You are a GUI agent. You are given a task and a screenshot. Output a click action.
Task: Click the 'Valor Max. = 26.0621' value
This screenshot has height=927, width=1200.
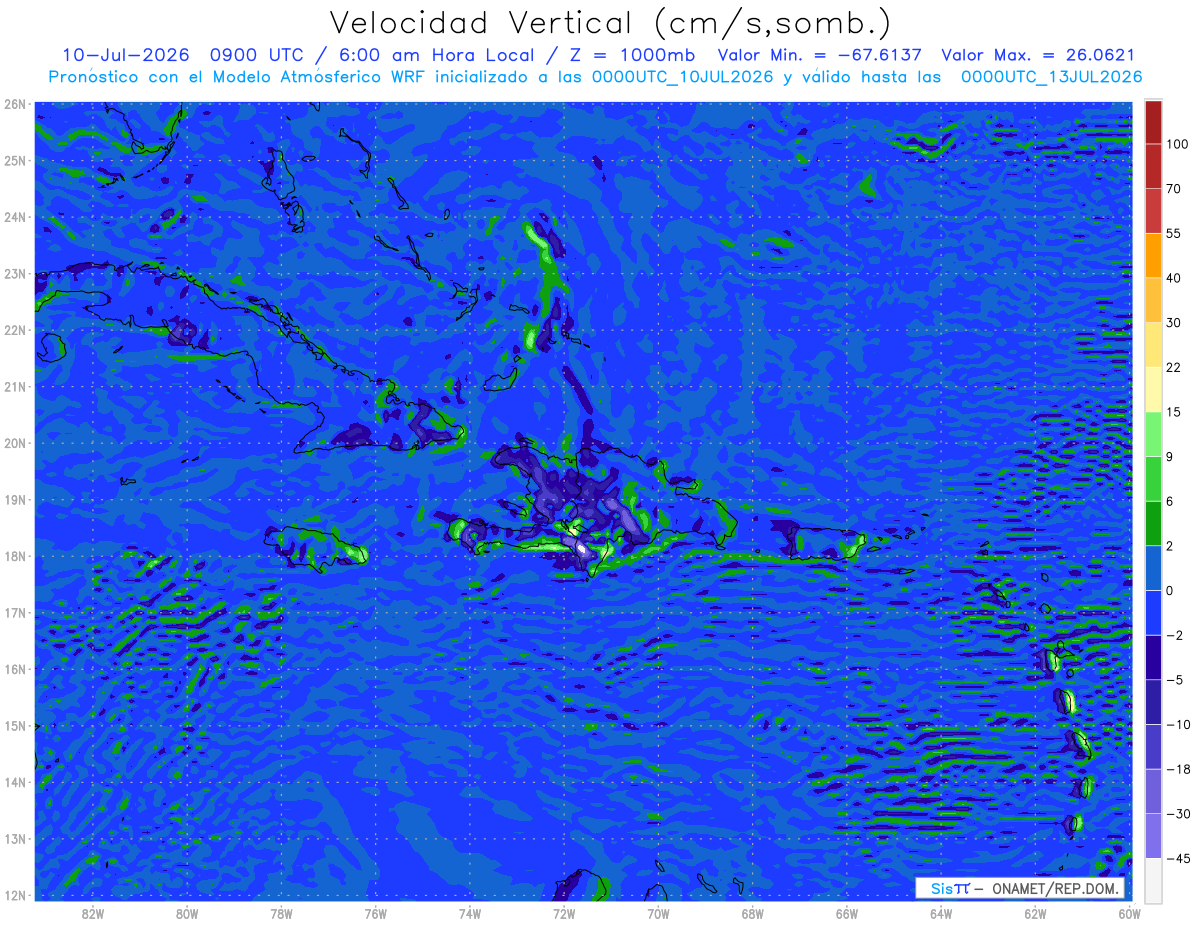pos(1038,55)
